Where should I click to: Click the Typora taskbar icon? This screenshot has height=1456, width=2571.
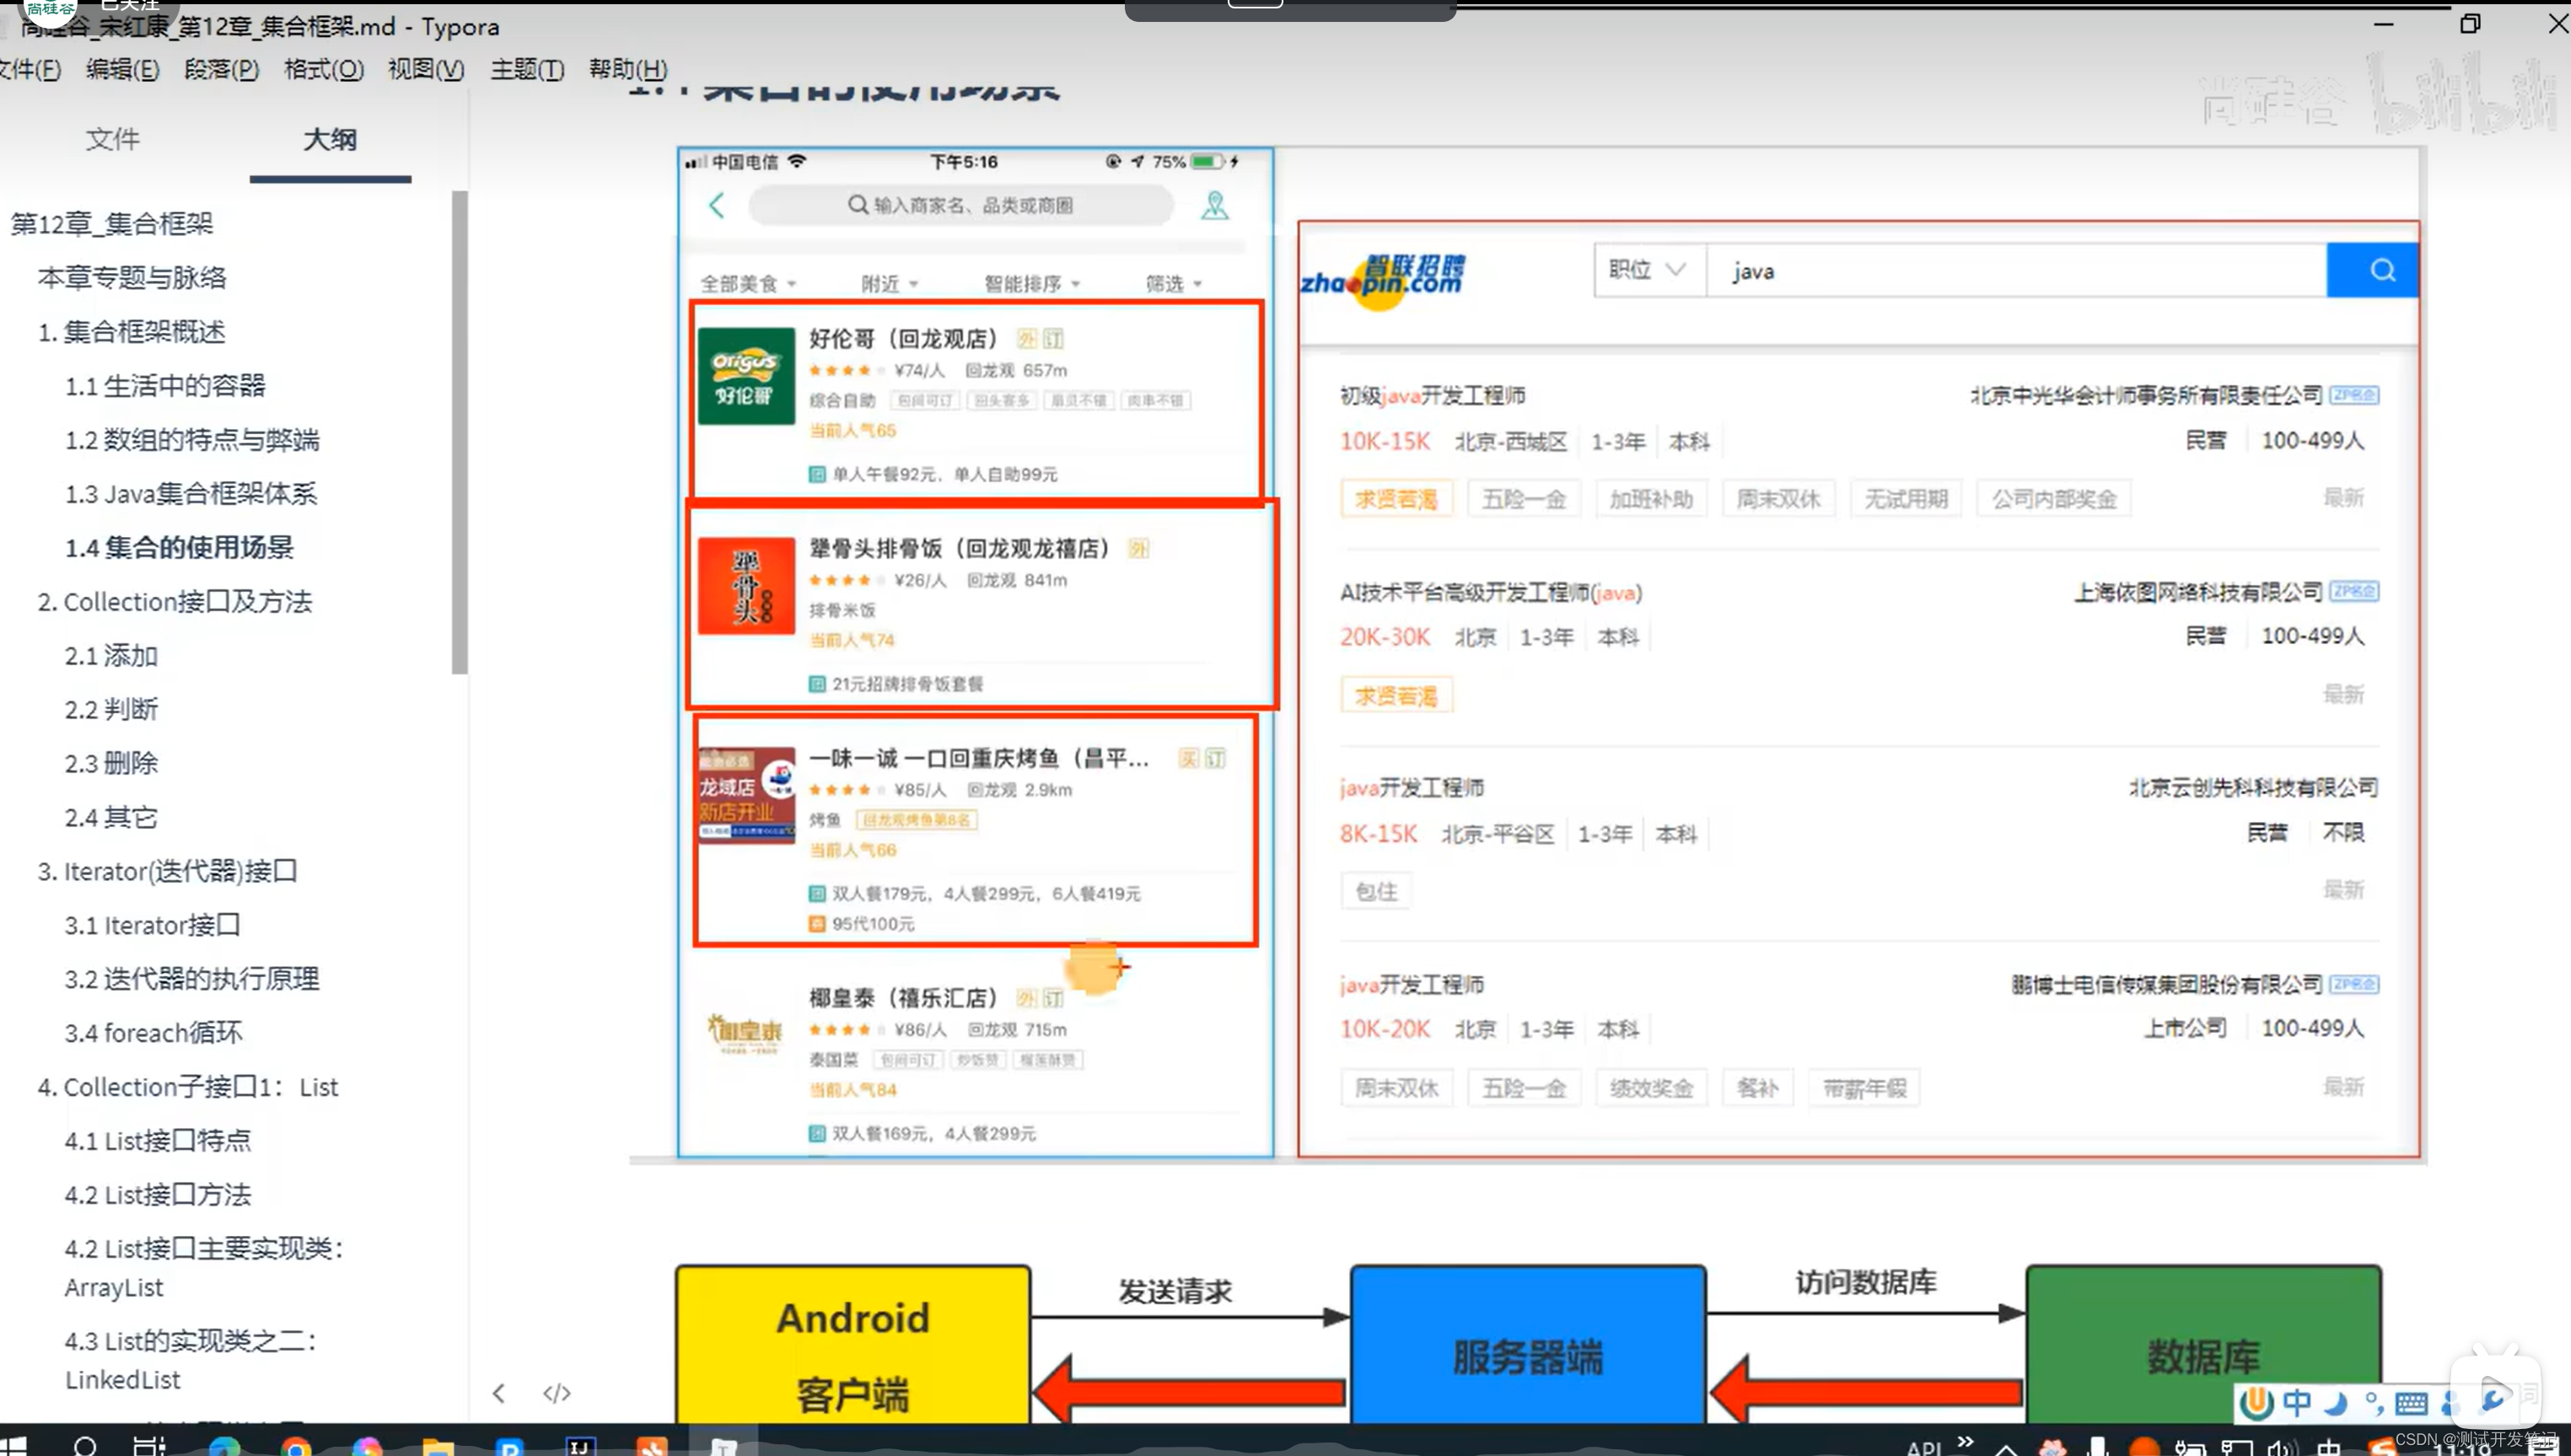[x=723, y=1446]
